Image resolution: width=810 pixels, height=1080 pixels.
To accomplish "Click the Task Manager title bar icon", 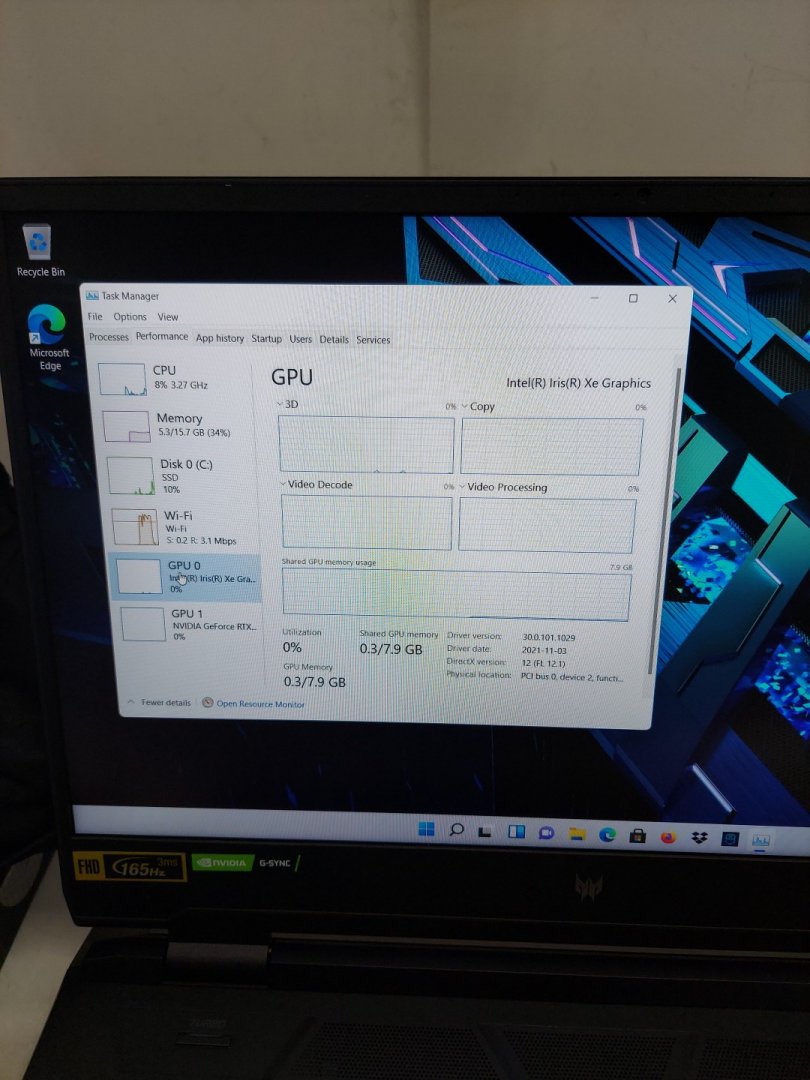I will click(x=92, y=295).
